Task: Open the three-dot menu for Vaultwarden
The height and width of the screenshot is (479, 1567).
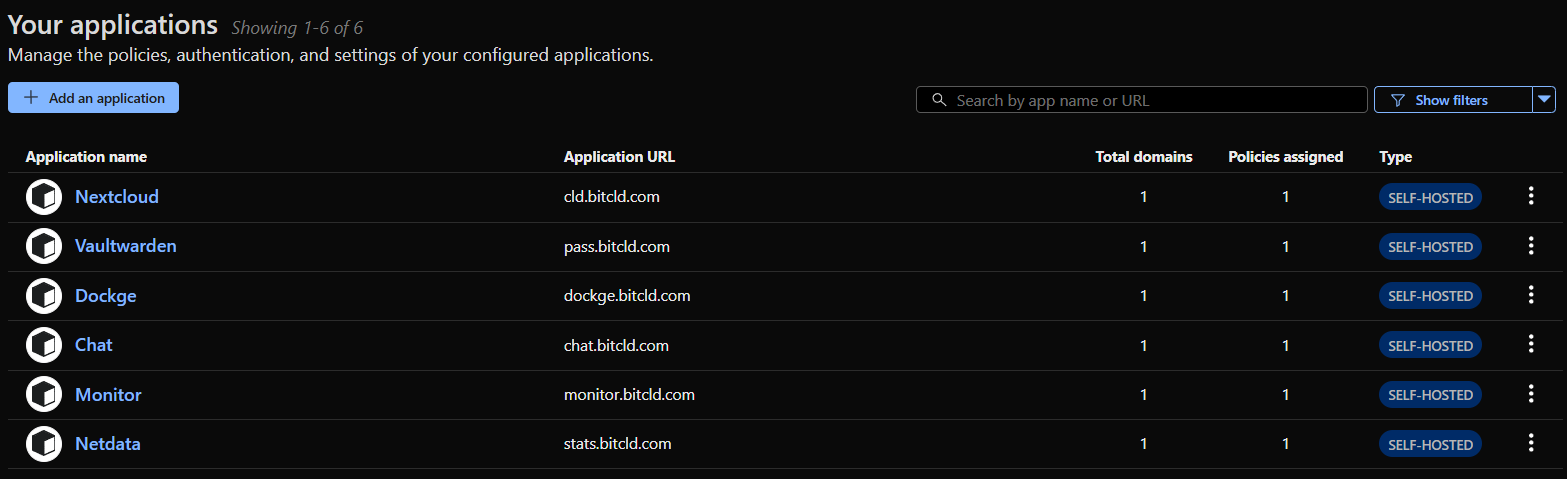Action: 1530,246
